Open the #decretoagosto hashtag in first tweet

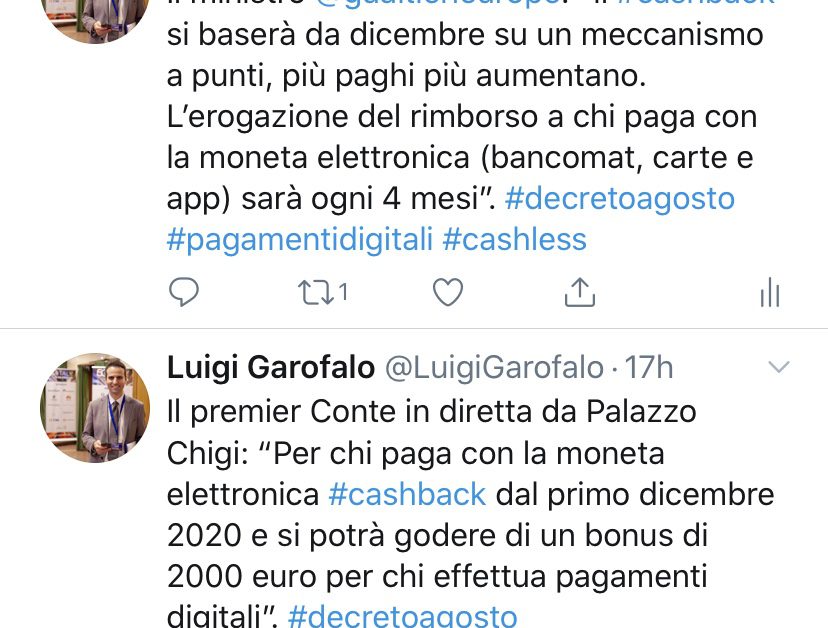pyautogui.click(x=620, y=199)
